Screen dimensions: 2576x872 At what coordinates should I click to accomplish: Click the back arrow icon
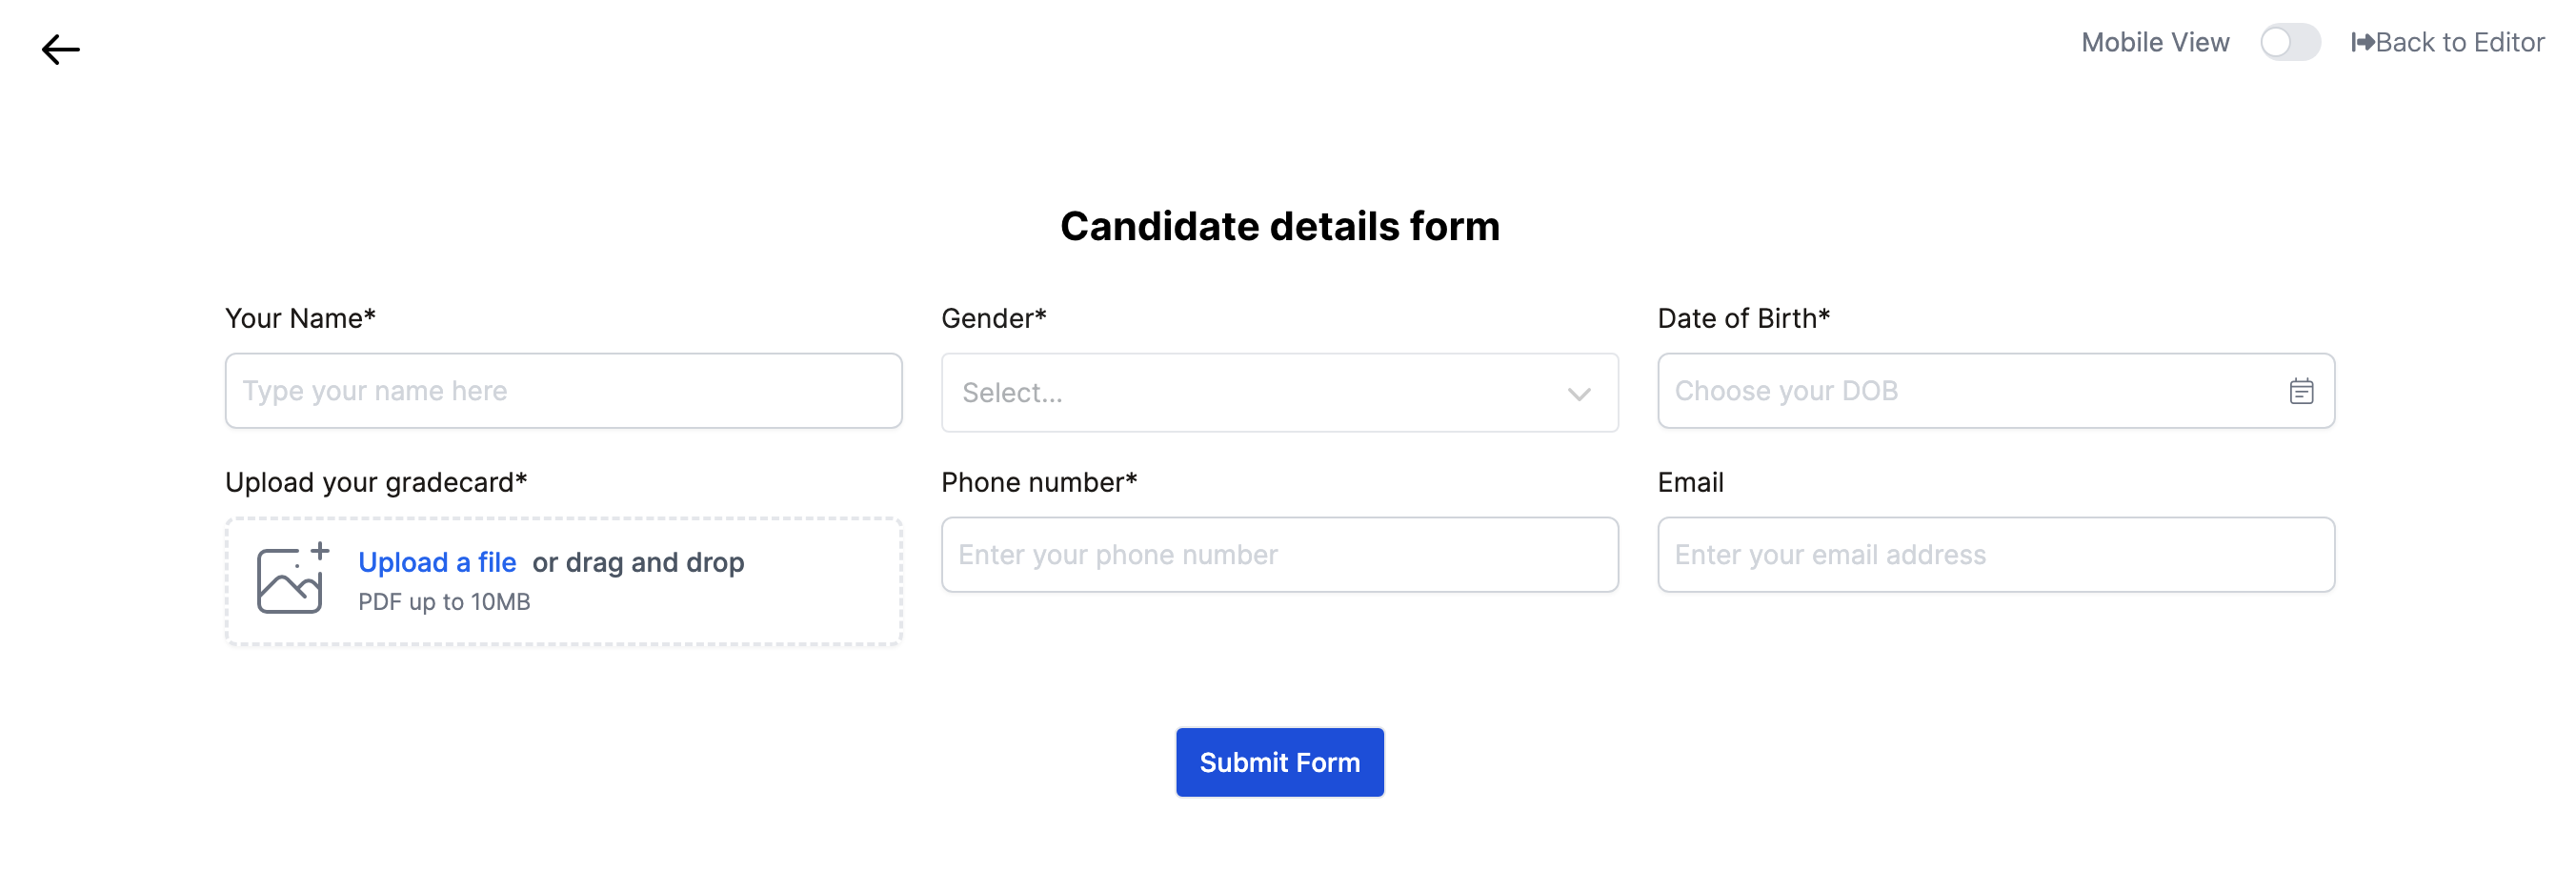(60, 49)
